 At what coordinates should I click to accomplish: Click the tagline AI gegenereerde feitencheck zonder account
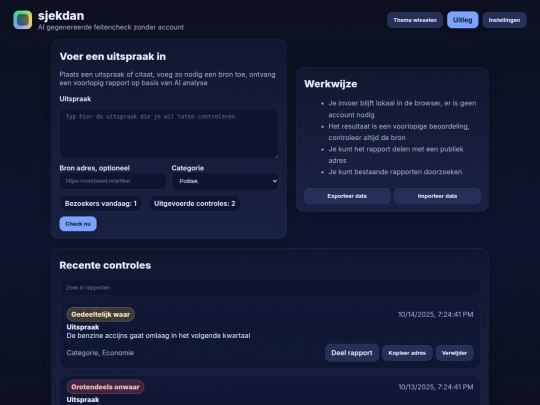pos(111,27)
